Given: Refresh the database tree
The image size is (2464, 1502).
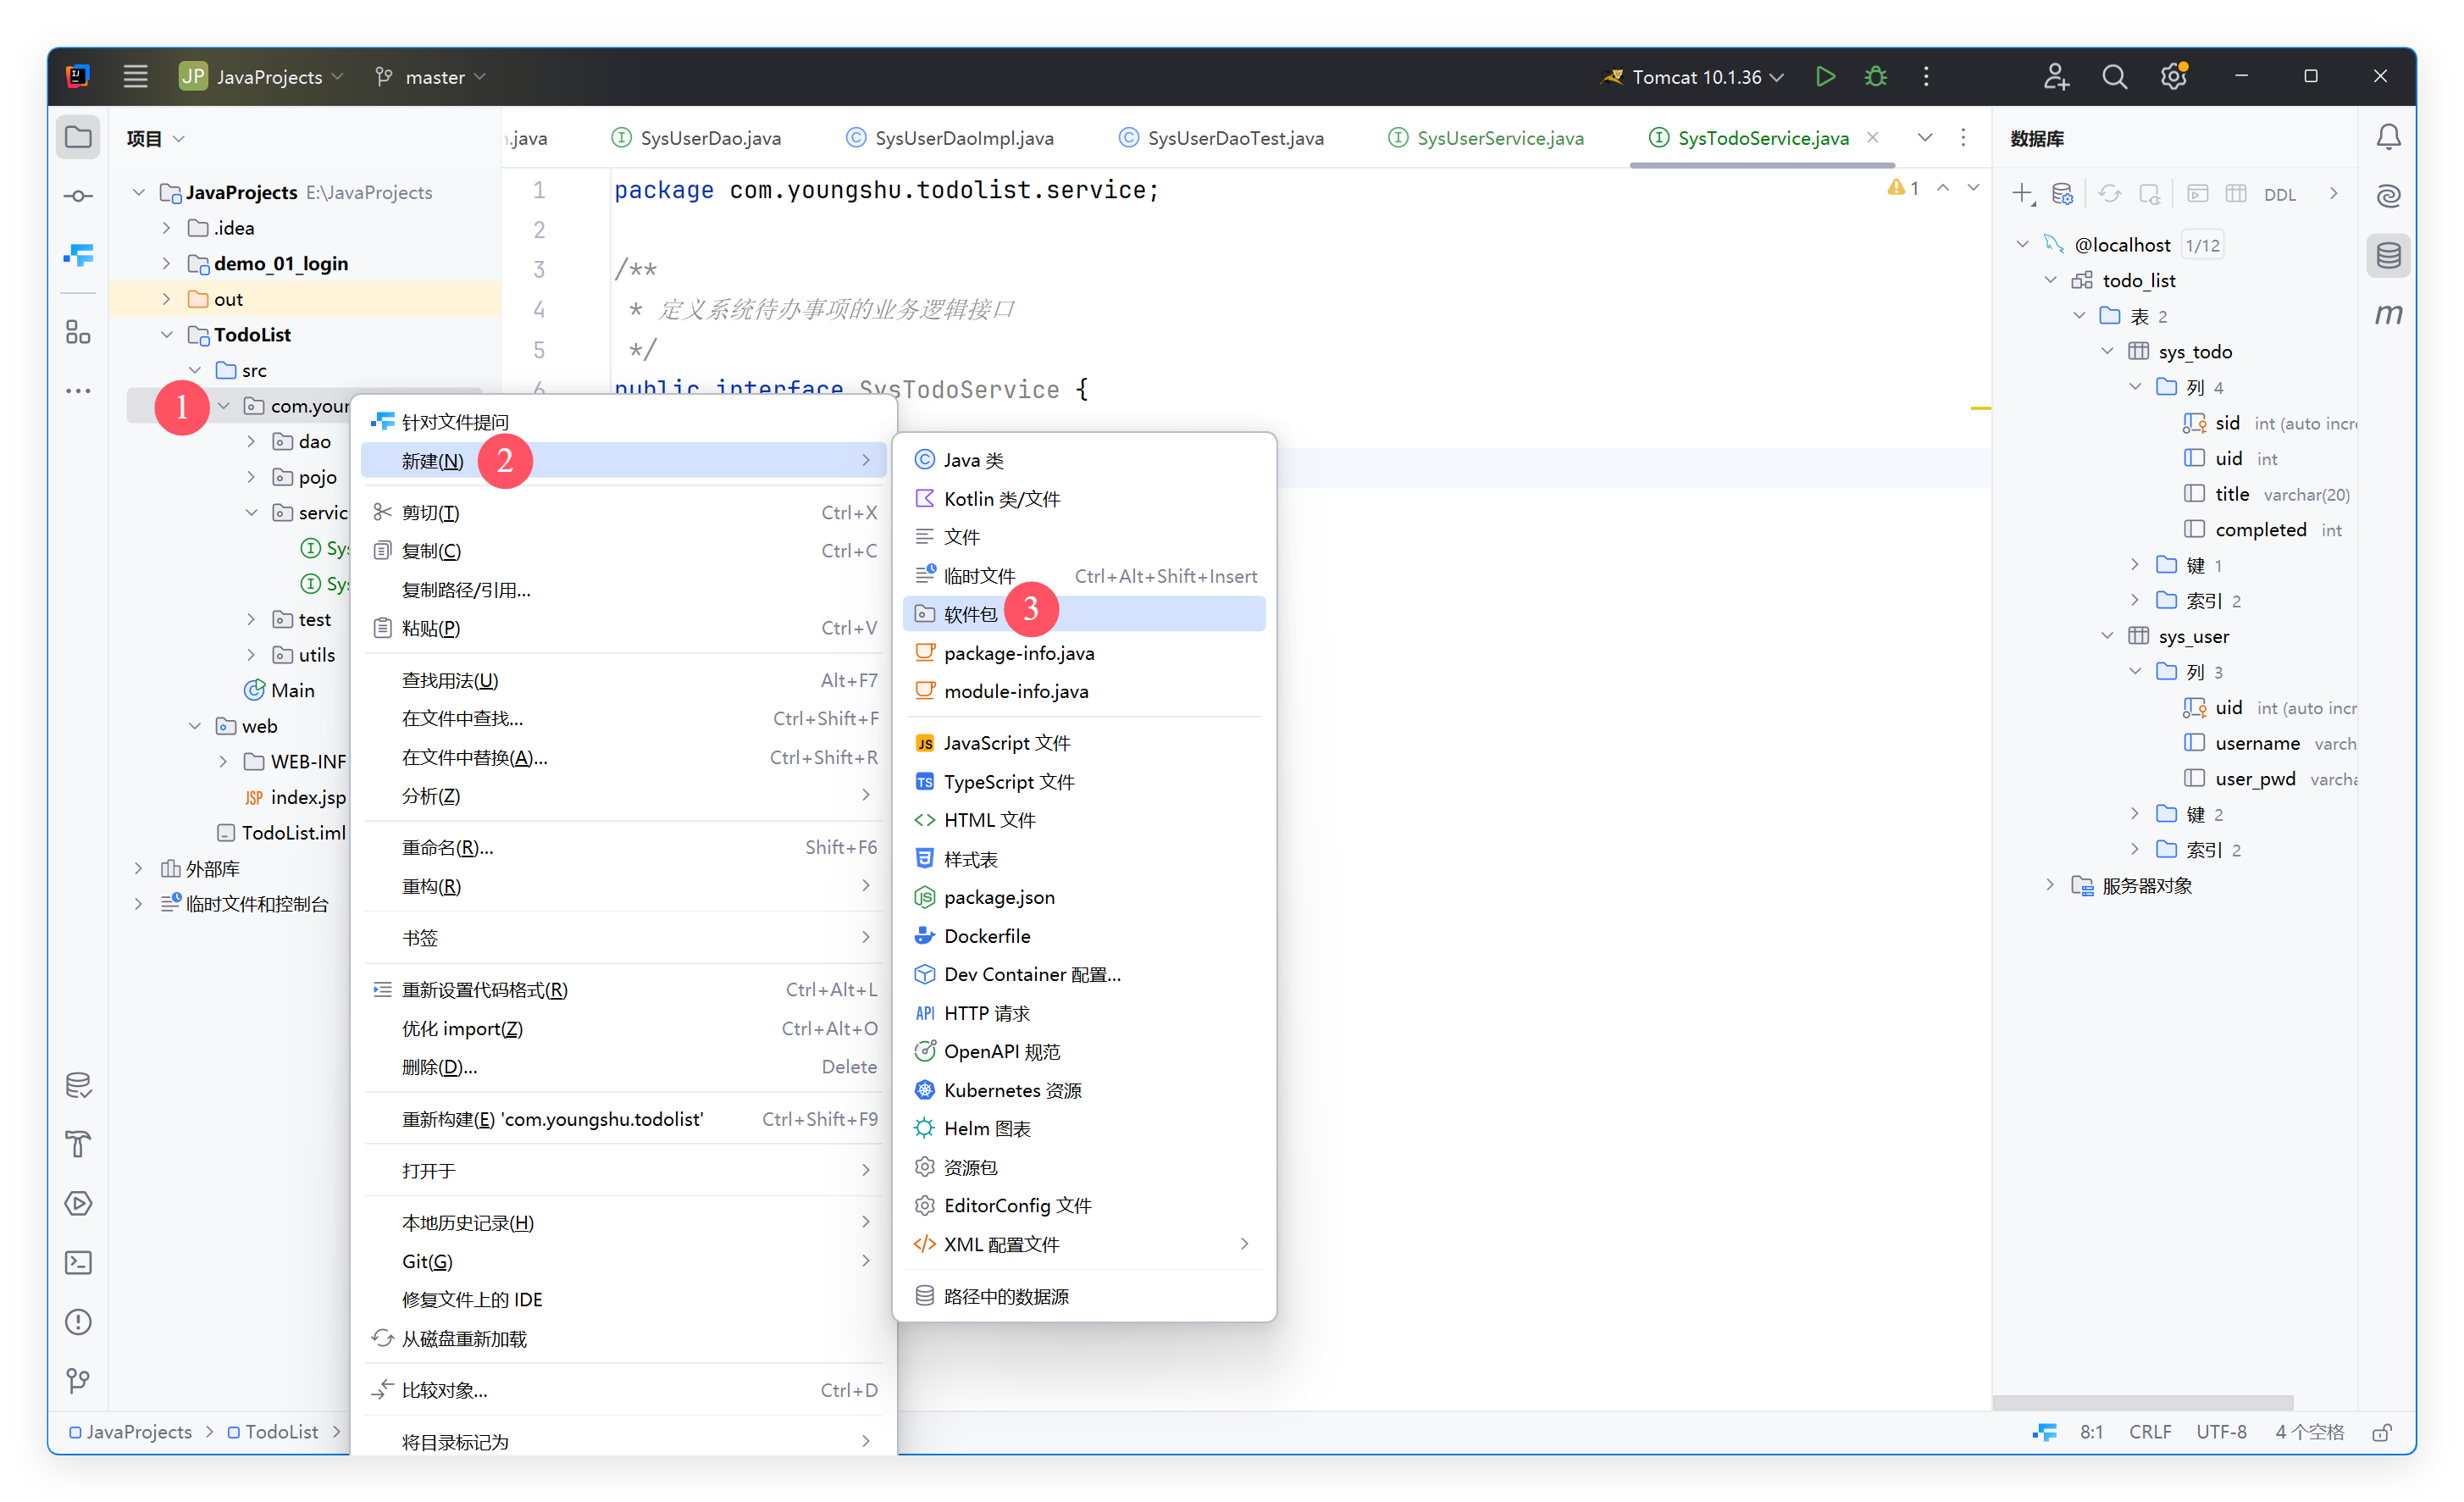Looking at the screenshot, I should pyautogui.click(x=2109, y=193).
